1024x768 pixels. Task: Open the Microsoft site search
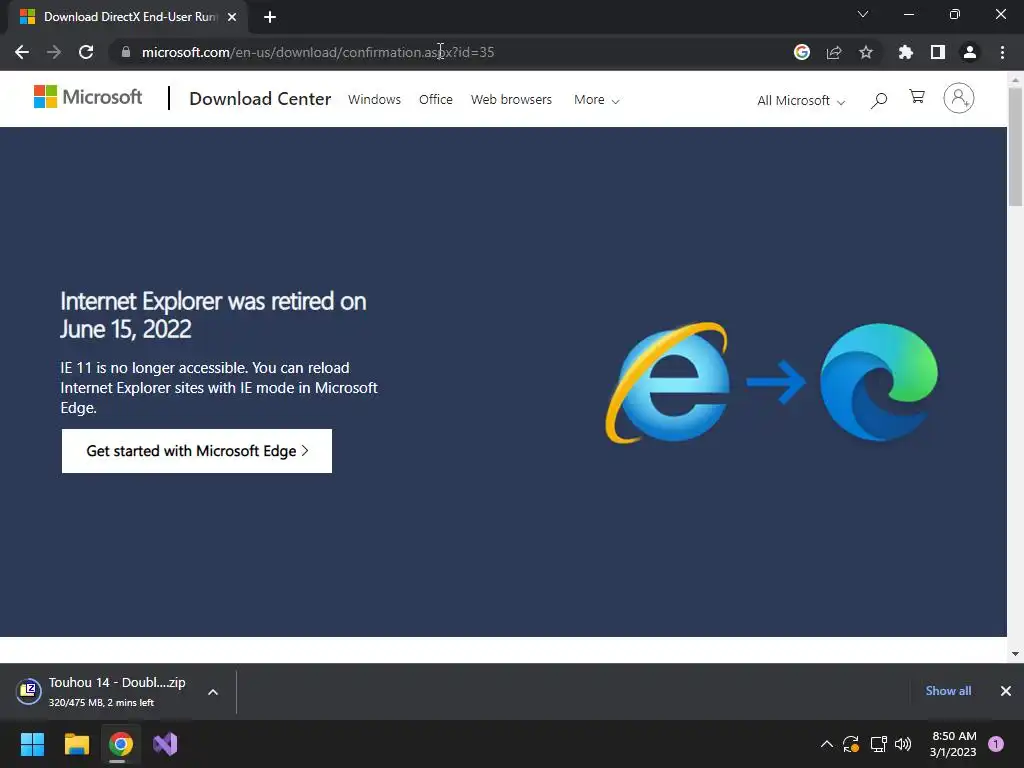click(879, 100)
